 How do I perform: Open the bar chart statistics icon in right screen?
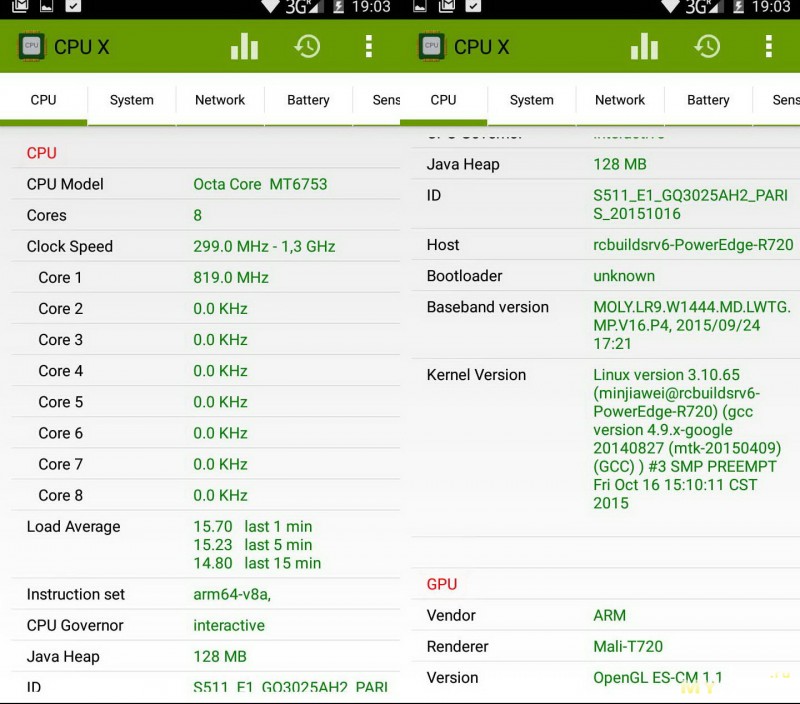click(x=644, y=46)
